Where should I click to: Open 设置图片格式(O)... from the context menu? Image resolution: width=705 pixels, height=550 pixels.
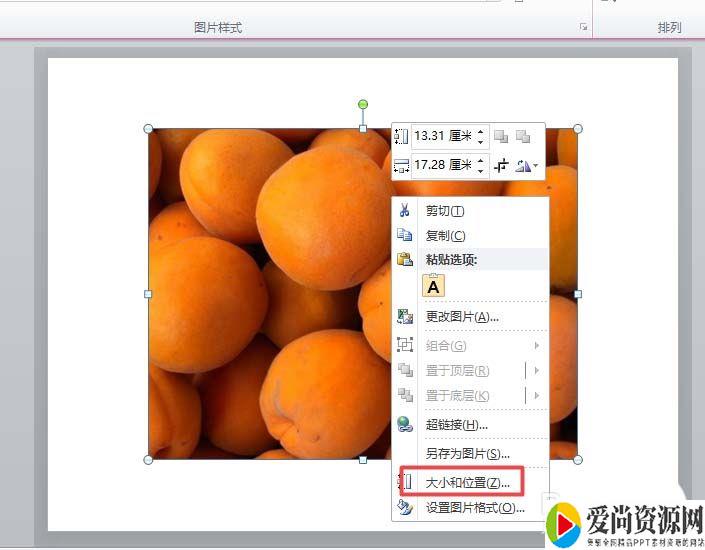click(475, 508)
